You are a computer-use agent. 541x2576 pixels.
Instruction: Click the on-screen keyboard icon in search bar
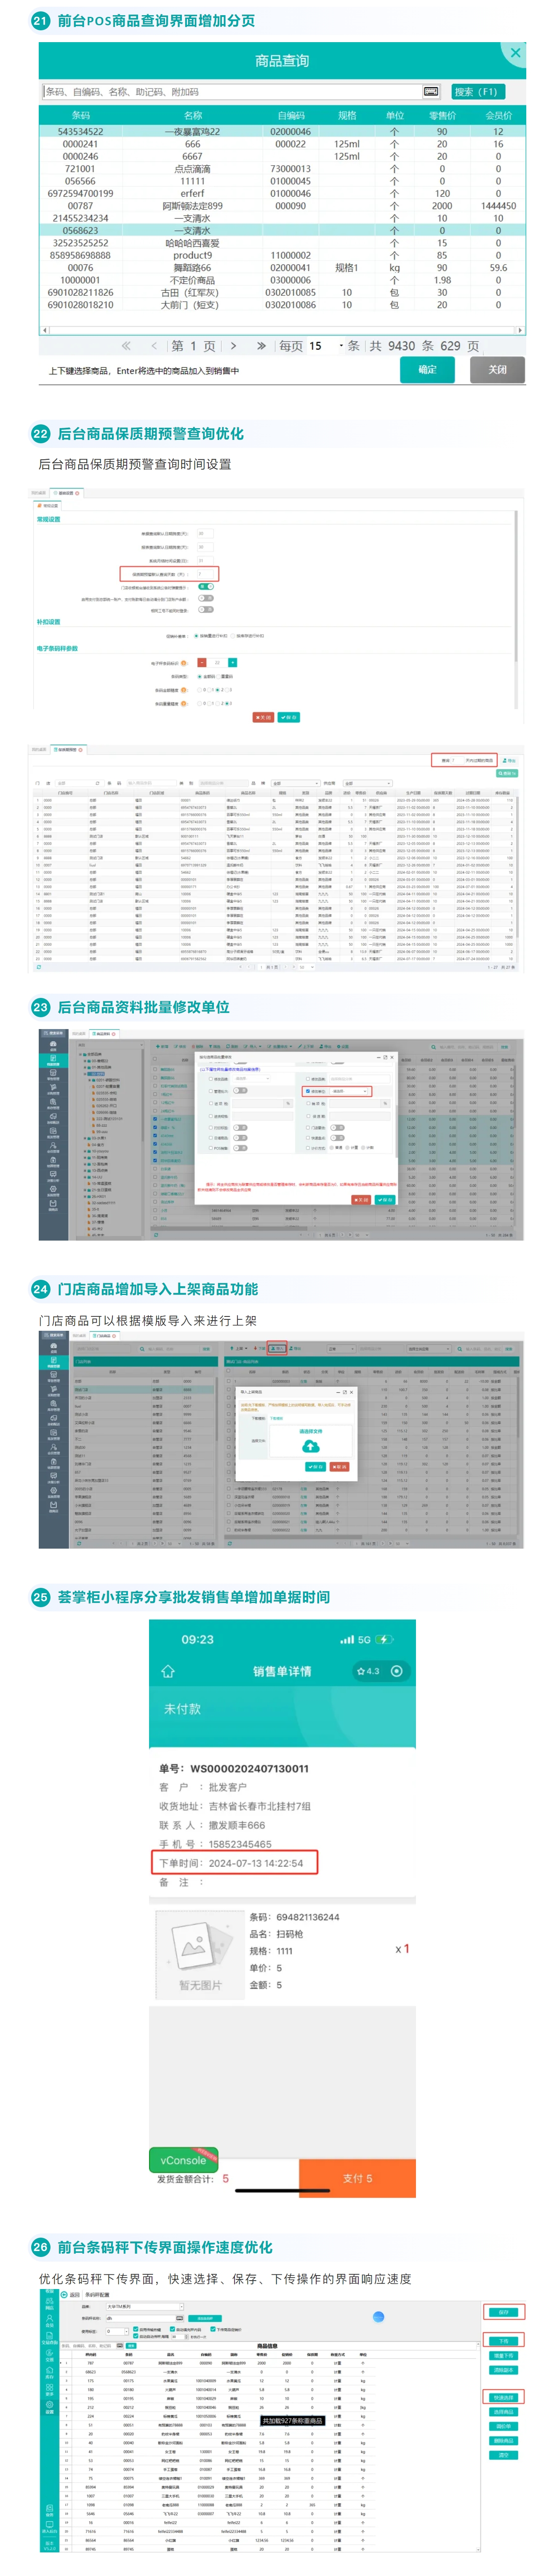tap(431, 91)
